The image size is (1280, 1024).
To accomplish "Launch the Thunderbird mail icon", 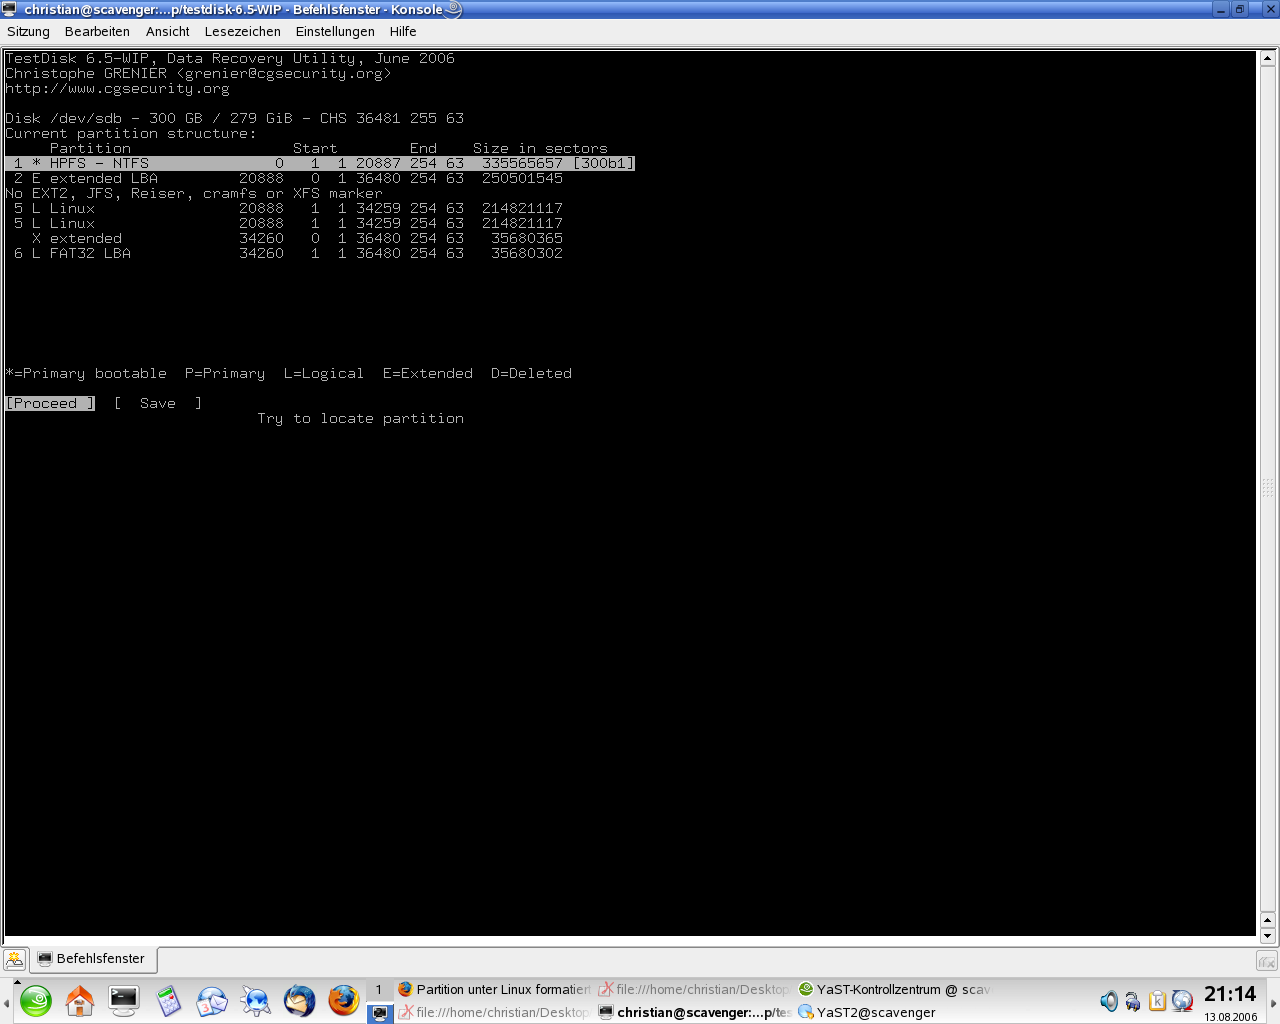I will (300, 1001).
